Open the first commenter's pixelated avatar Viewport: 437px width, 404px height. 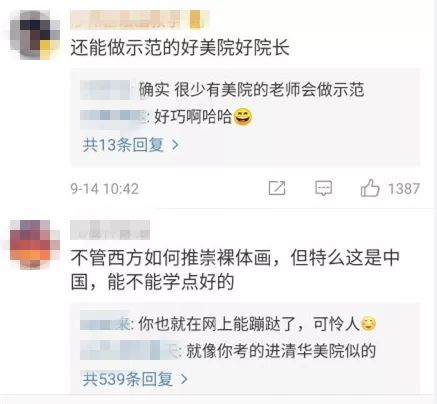pyautogui.click(x=35, y=35)
